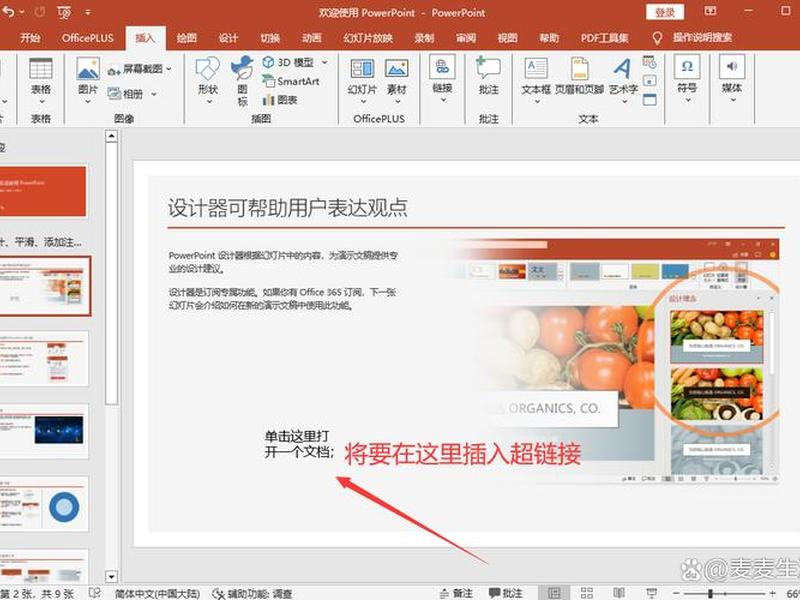Open the quick access toolbar customize dropdown
800x600 pixels.
click(88, 12)
